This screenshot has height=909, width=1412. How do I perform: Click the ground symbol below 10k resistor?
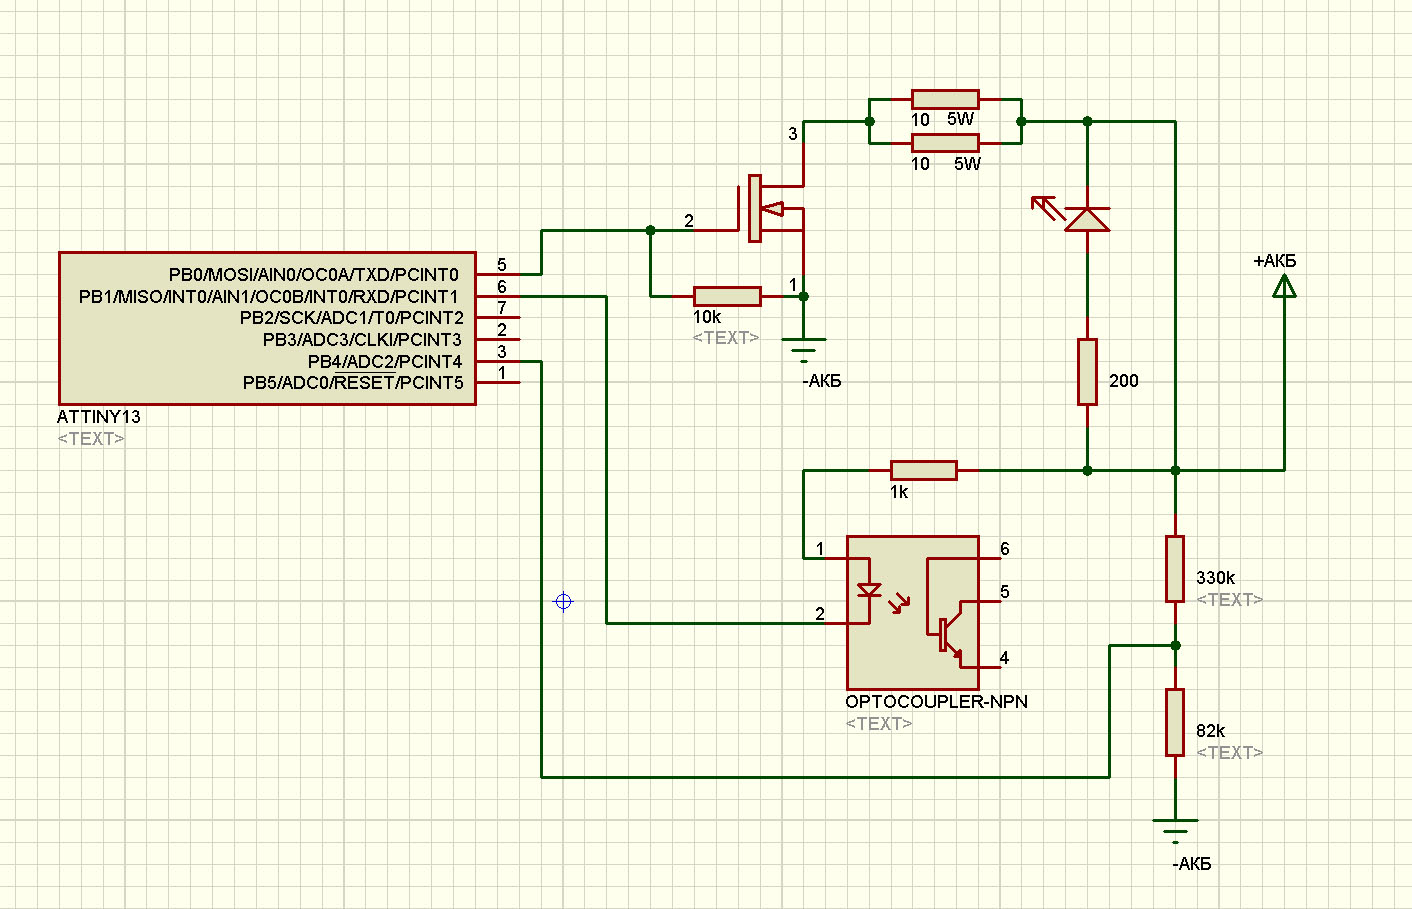pos(803,350)
